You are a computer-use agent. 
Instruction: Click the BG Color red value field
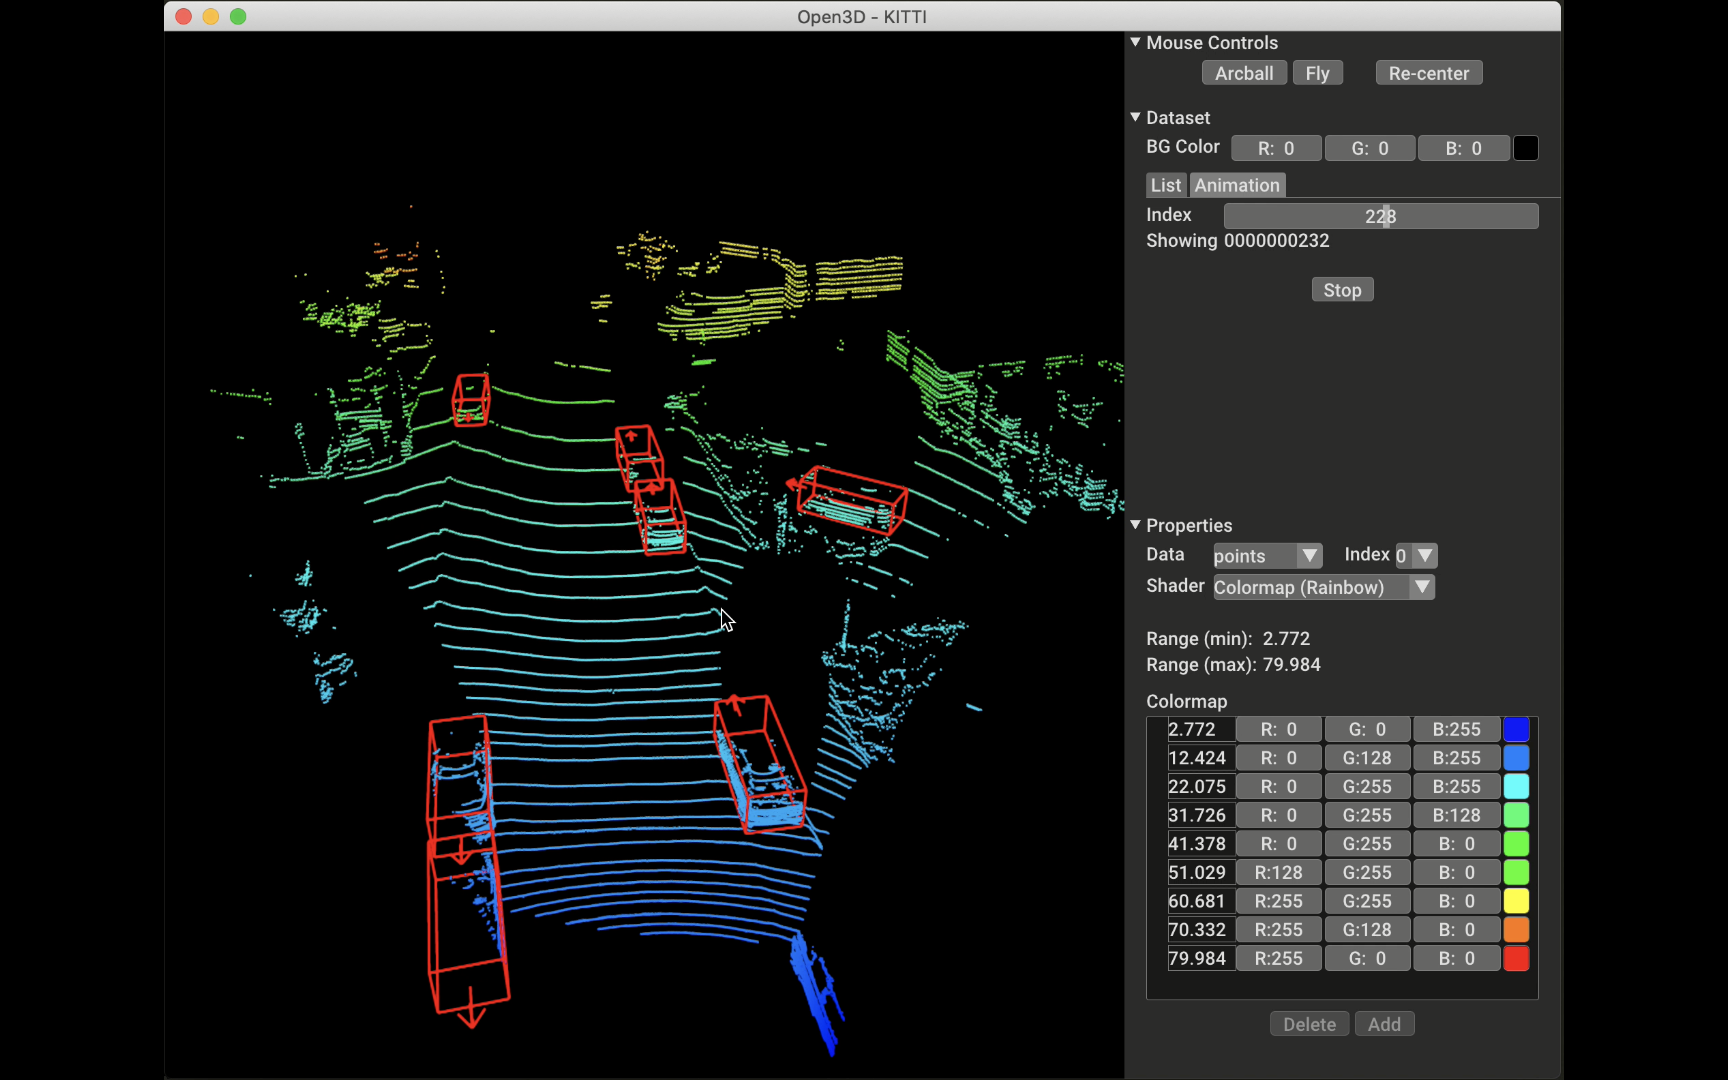1276,148
